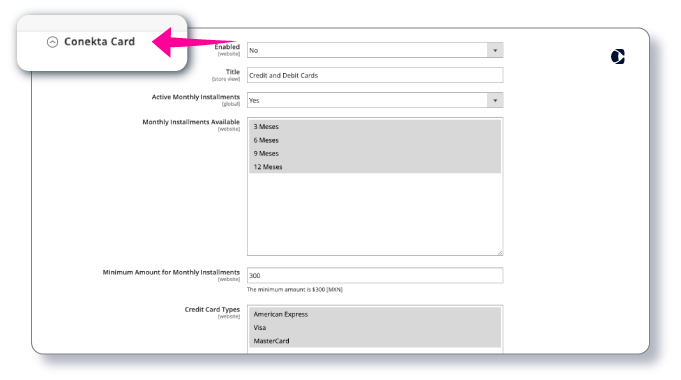Select American Express card type
Screen dimensions: 681x380
pyautogui.click(x=375, y=314)
